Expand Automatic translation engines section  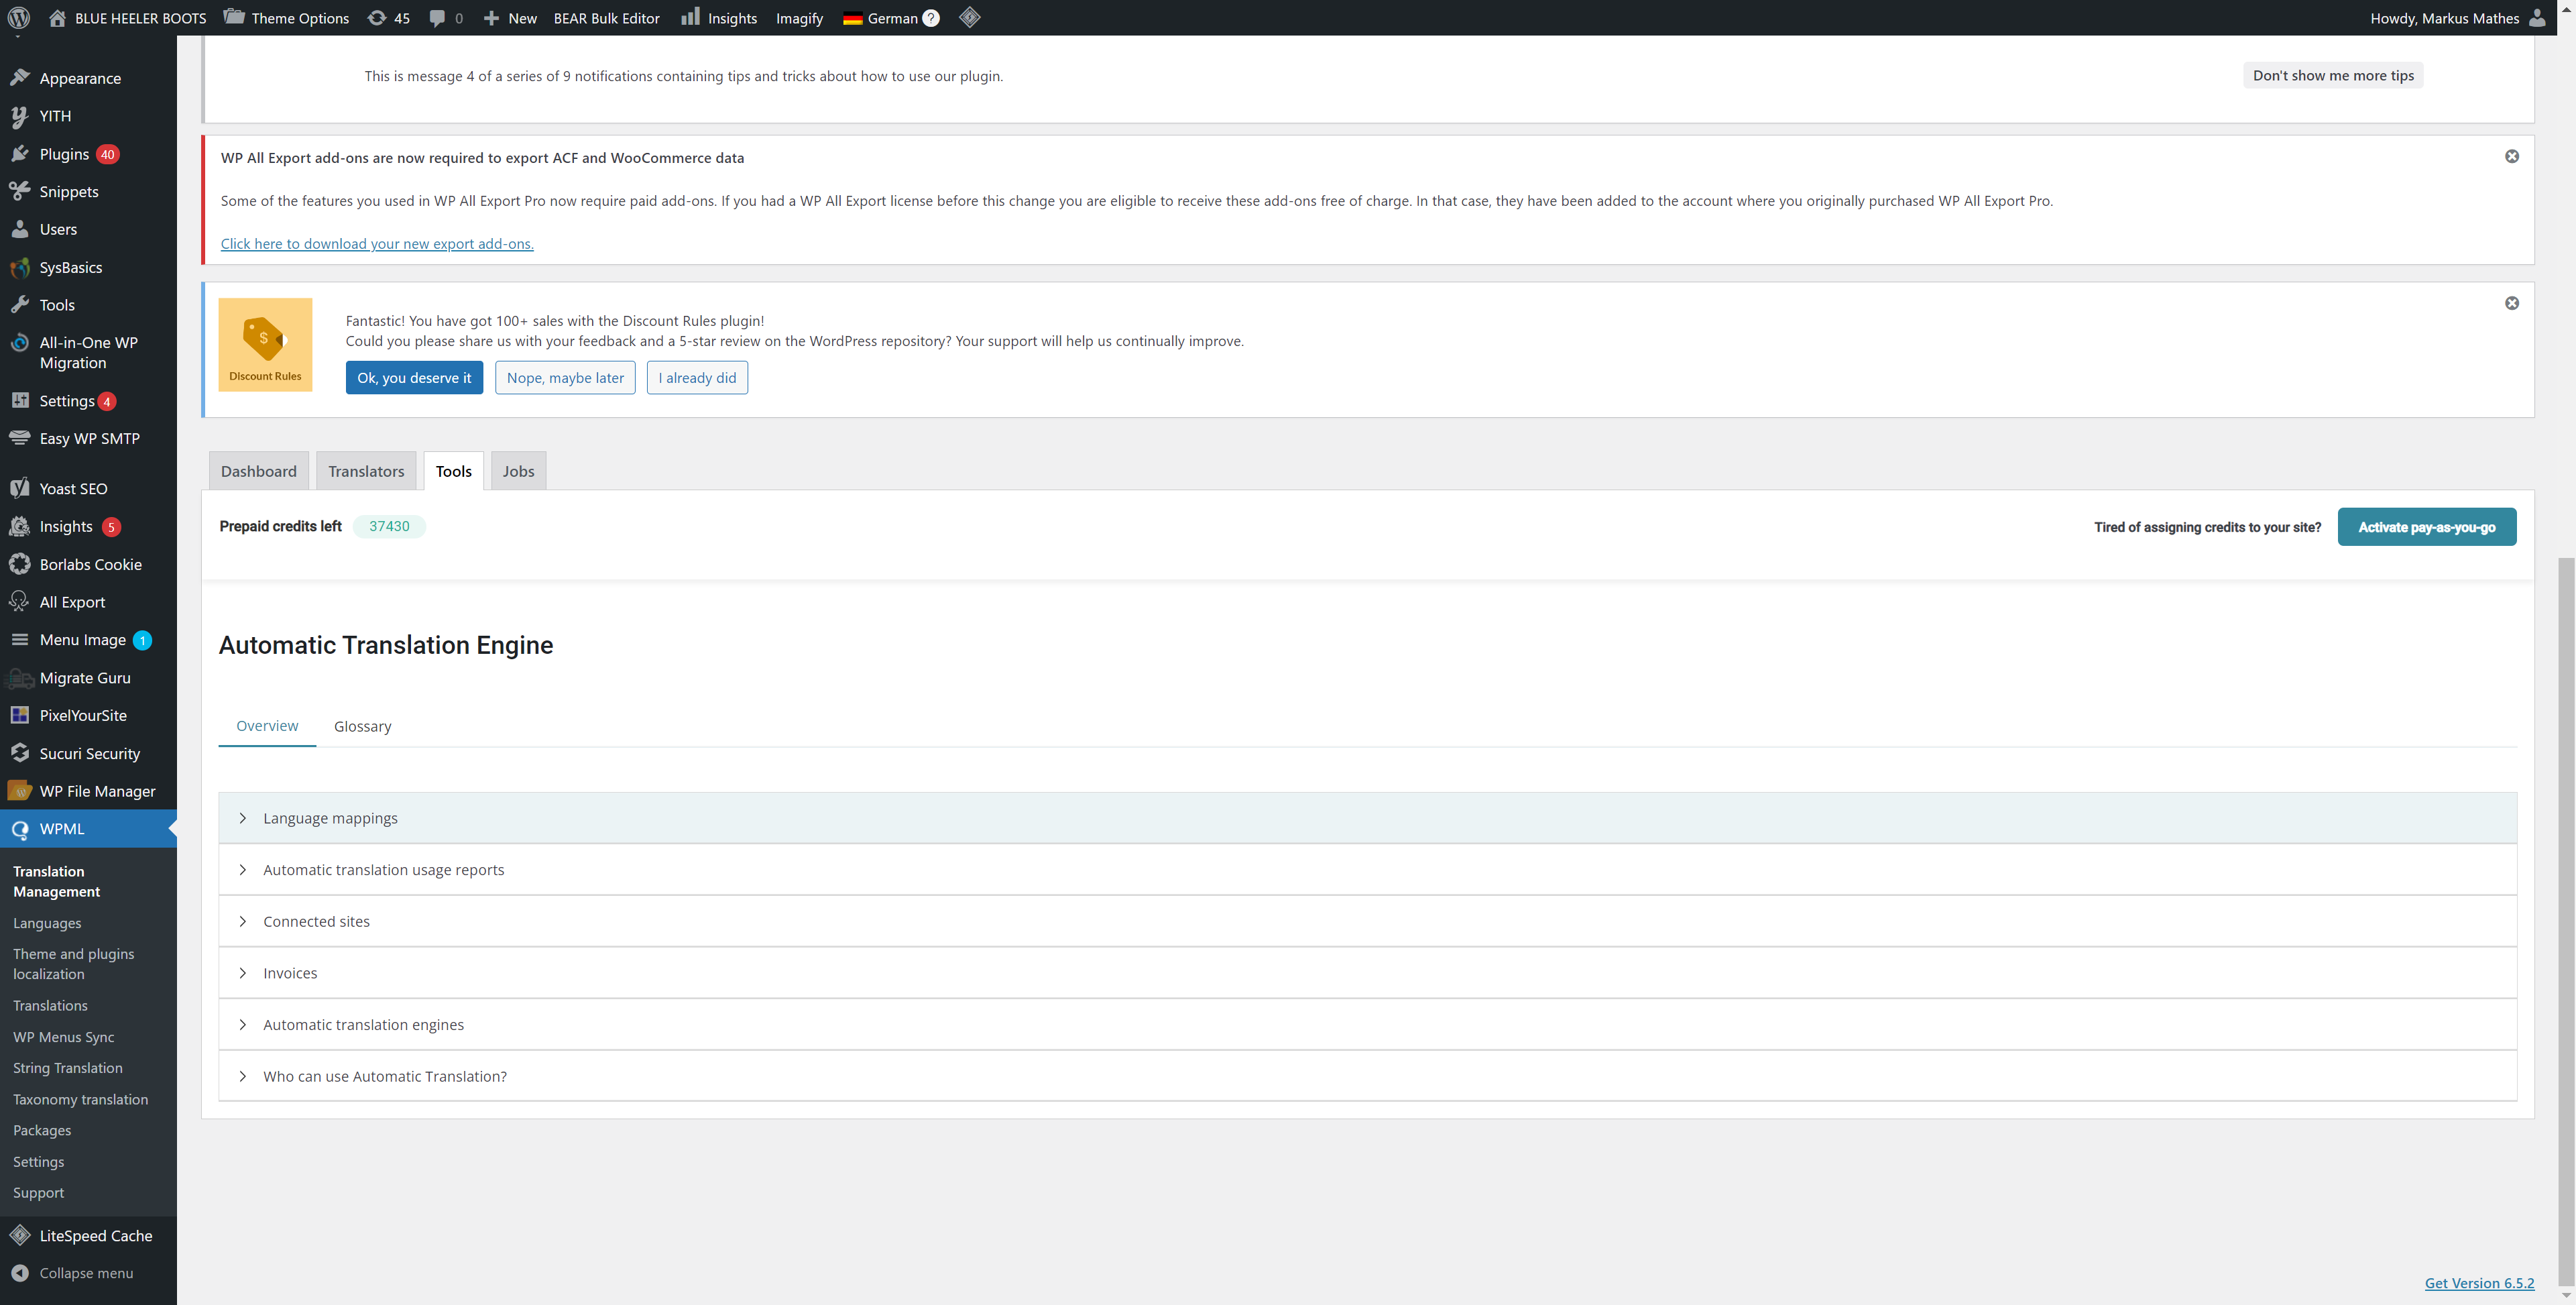1367,1025
